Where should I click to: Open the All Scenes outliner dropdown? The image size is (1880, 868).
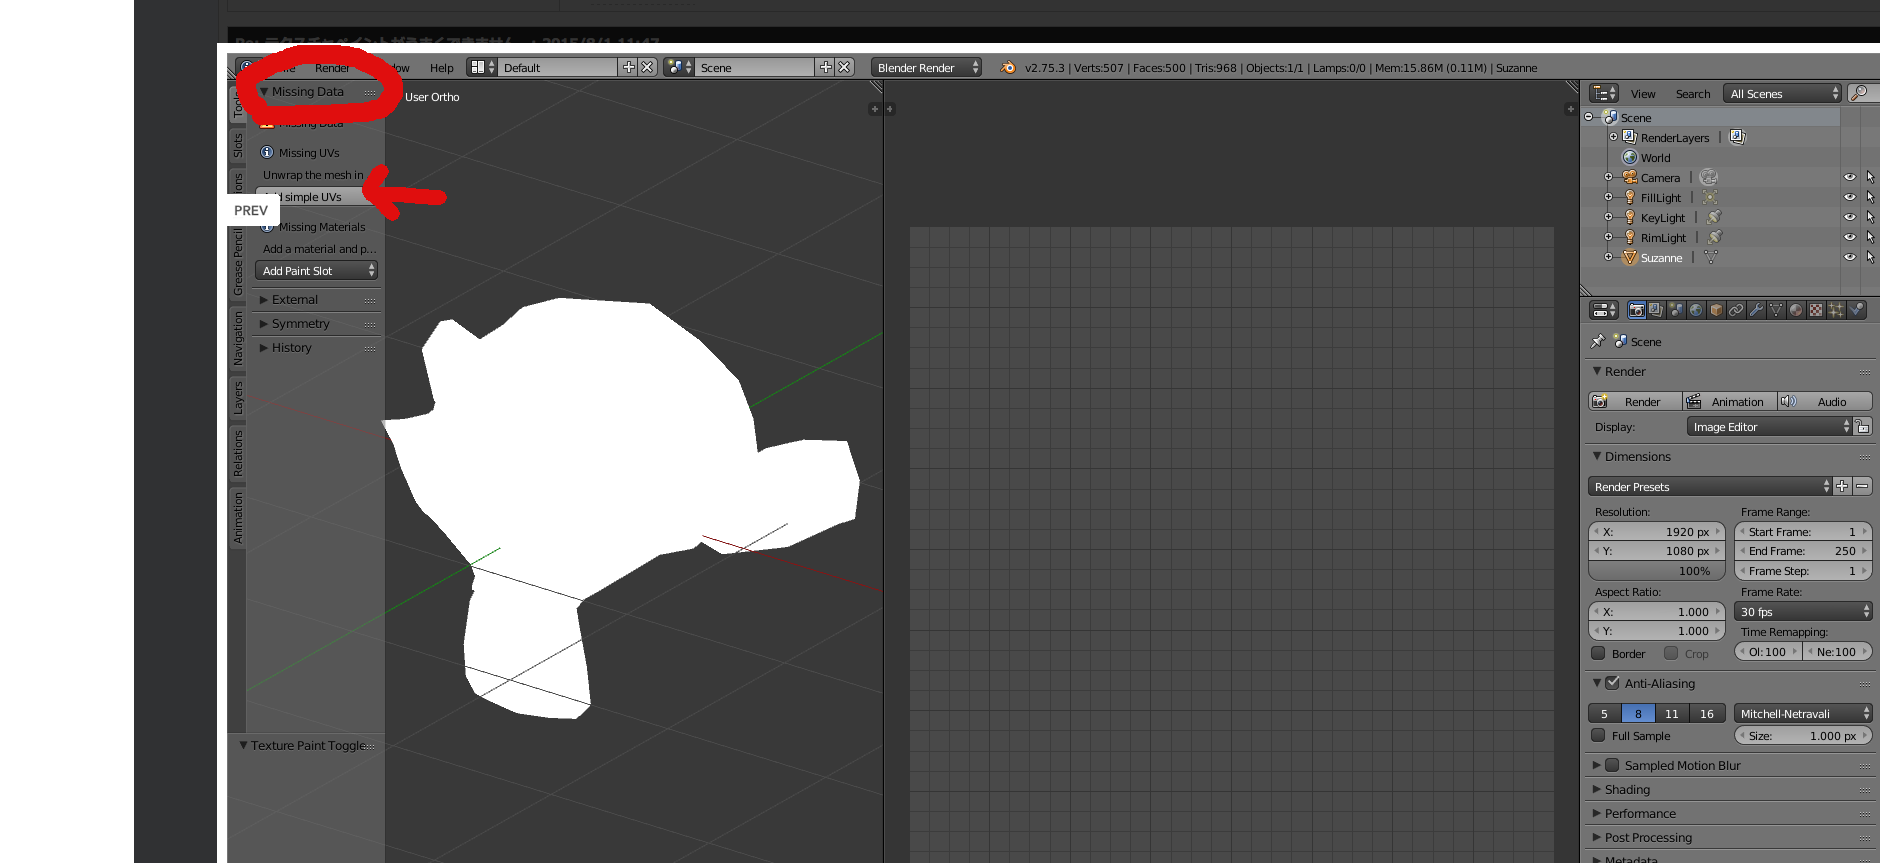click(x=1782, y=93)
